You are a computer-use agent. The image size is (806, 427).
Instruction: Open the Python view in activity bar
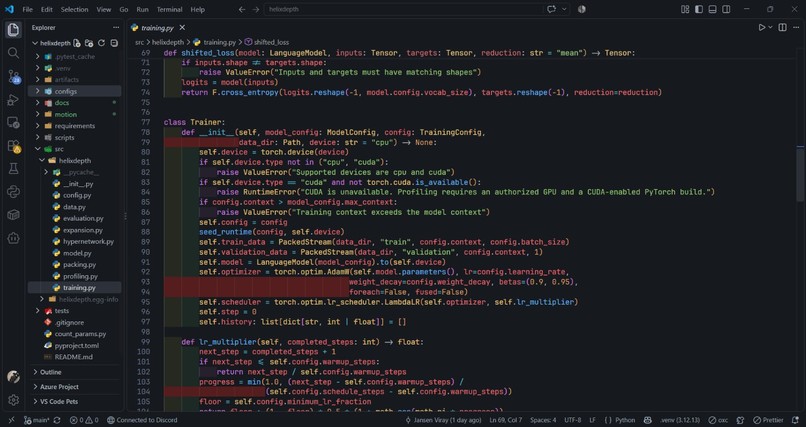coord(13,192)
